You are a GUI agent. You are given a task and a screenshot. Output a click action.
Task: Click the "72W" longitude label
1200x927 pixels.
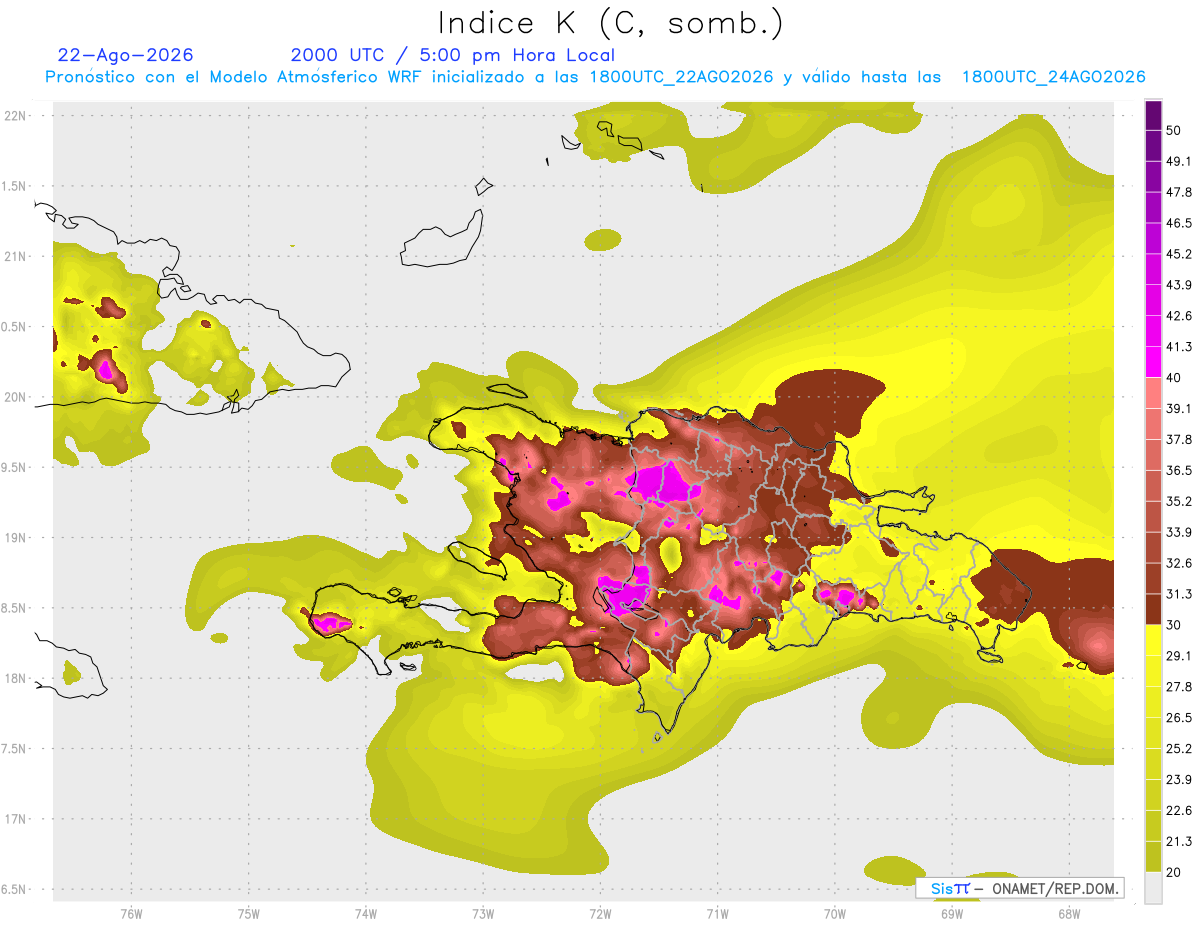coord(601,913)
